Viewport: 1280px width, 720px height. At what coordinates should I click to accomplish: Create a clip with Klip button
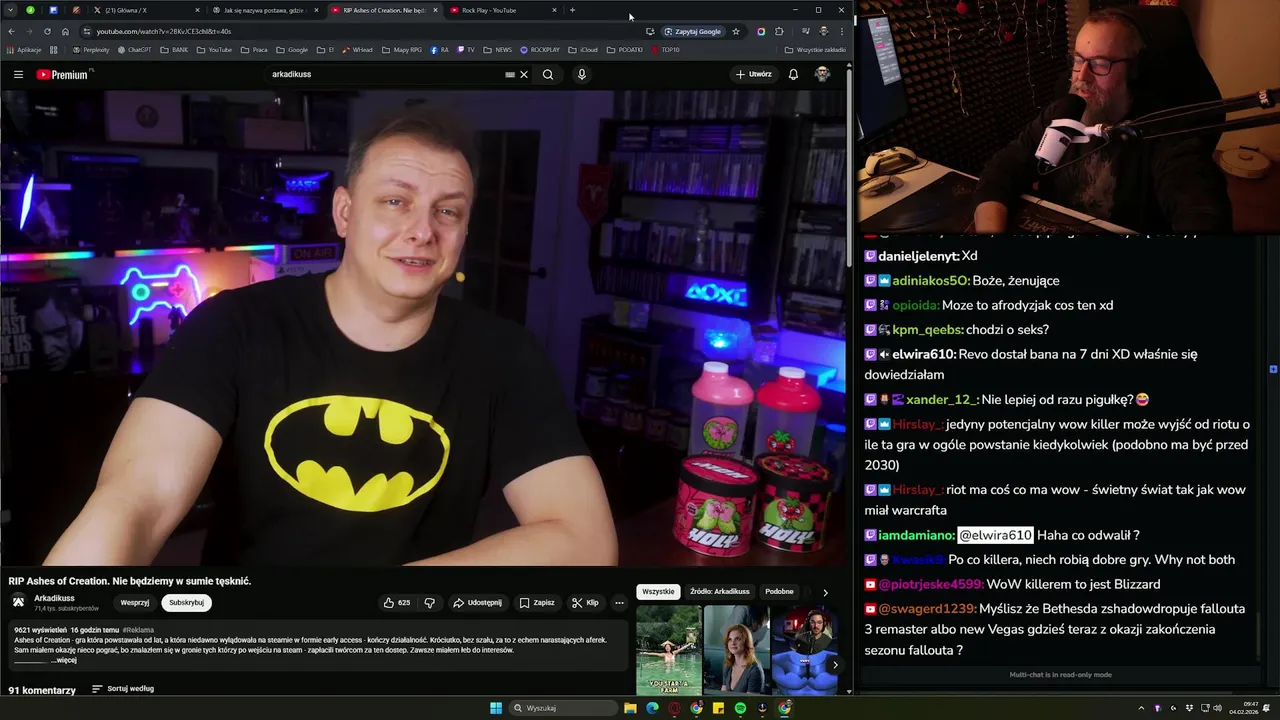pyautogui.click(x=586, y=603)
